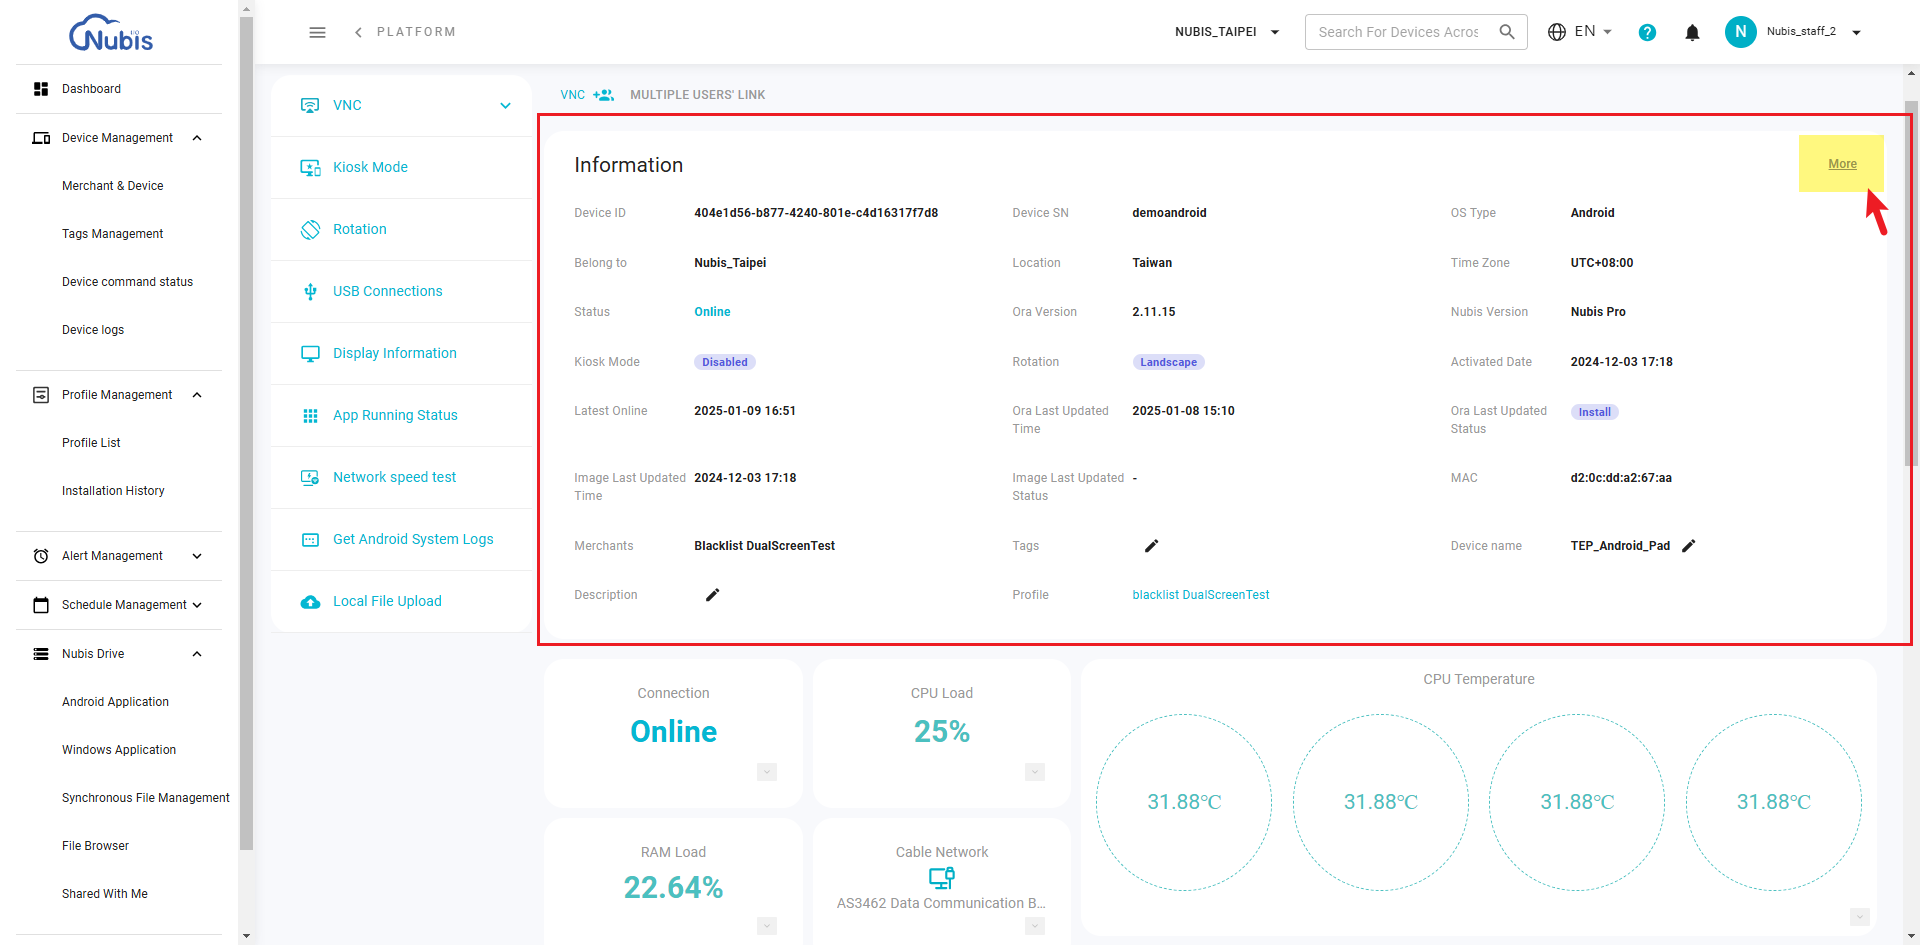Image resolution: width=1920 pixels, height=945 pixels.
Task: Expand the VNC panel chevron
Action: 505,105
